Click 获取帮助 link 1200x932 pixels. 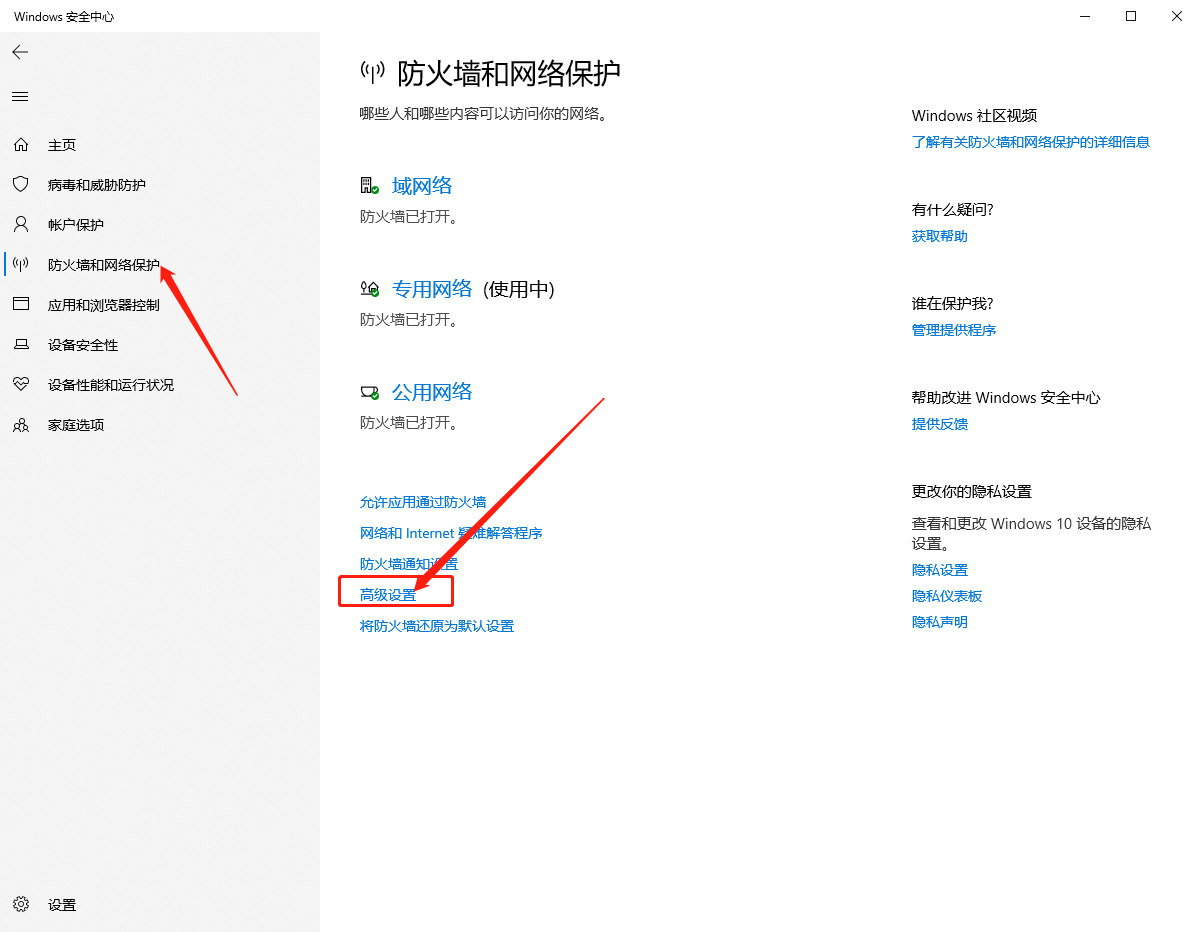point(940,236)
